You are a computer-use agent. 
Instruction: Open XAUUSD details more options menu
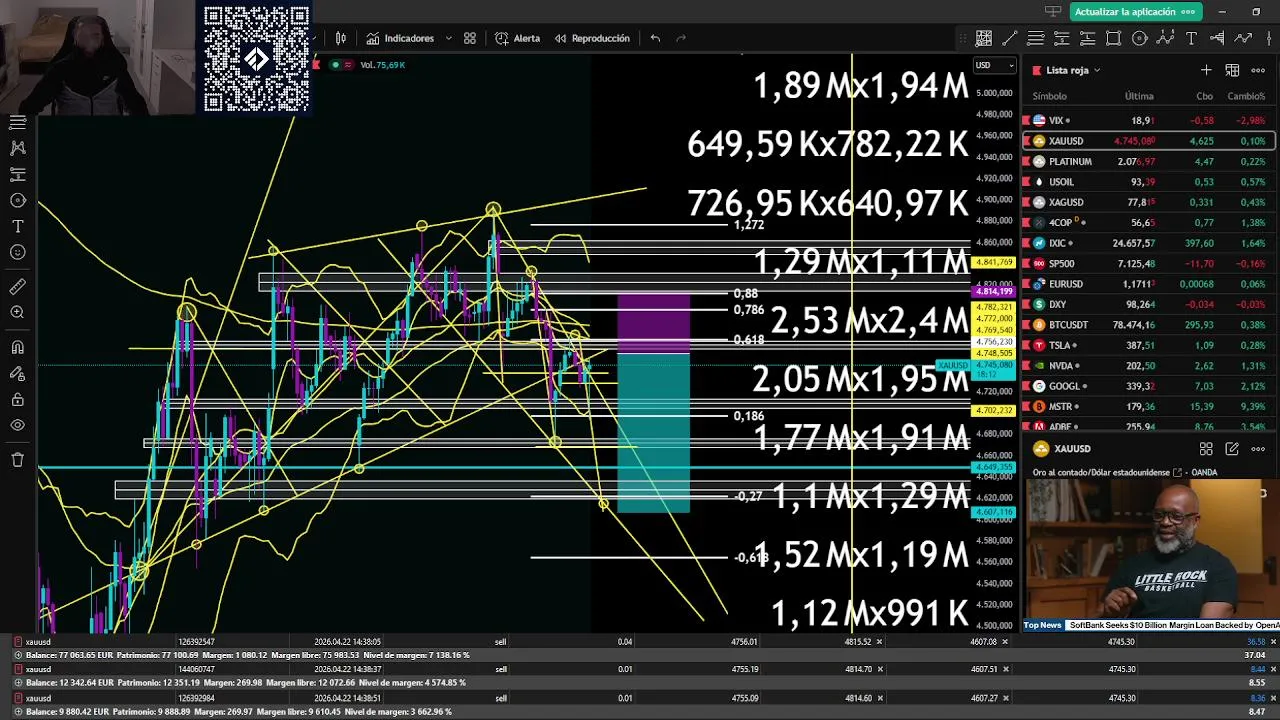pyautogui.click(x=1258, y=449)
